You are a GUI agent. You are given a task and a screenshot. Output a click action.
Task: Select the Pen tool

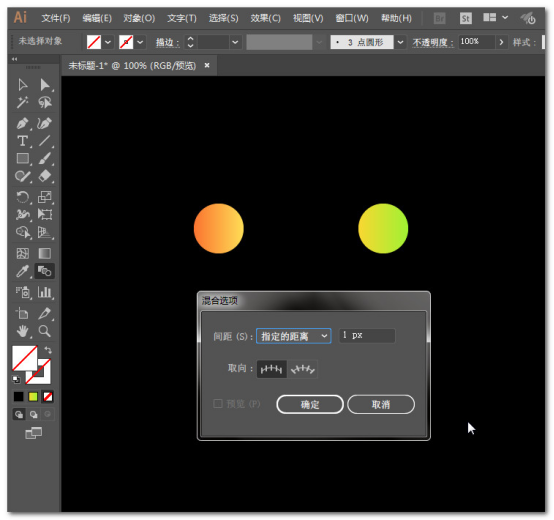[x=23, y=124]
